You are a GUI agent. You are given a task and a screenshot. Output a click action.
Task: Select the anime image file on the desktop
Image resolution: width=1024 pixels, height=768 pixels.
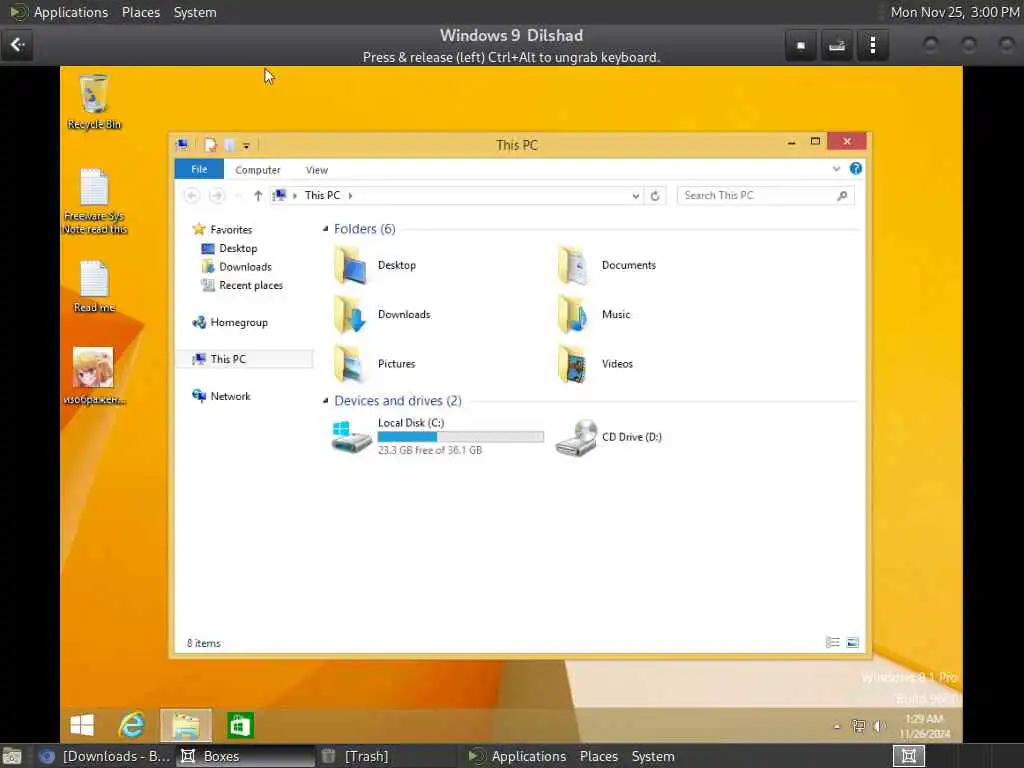pyautogui.click(x=94, y=376)
